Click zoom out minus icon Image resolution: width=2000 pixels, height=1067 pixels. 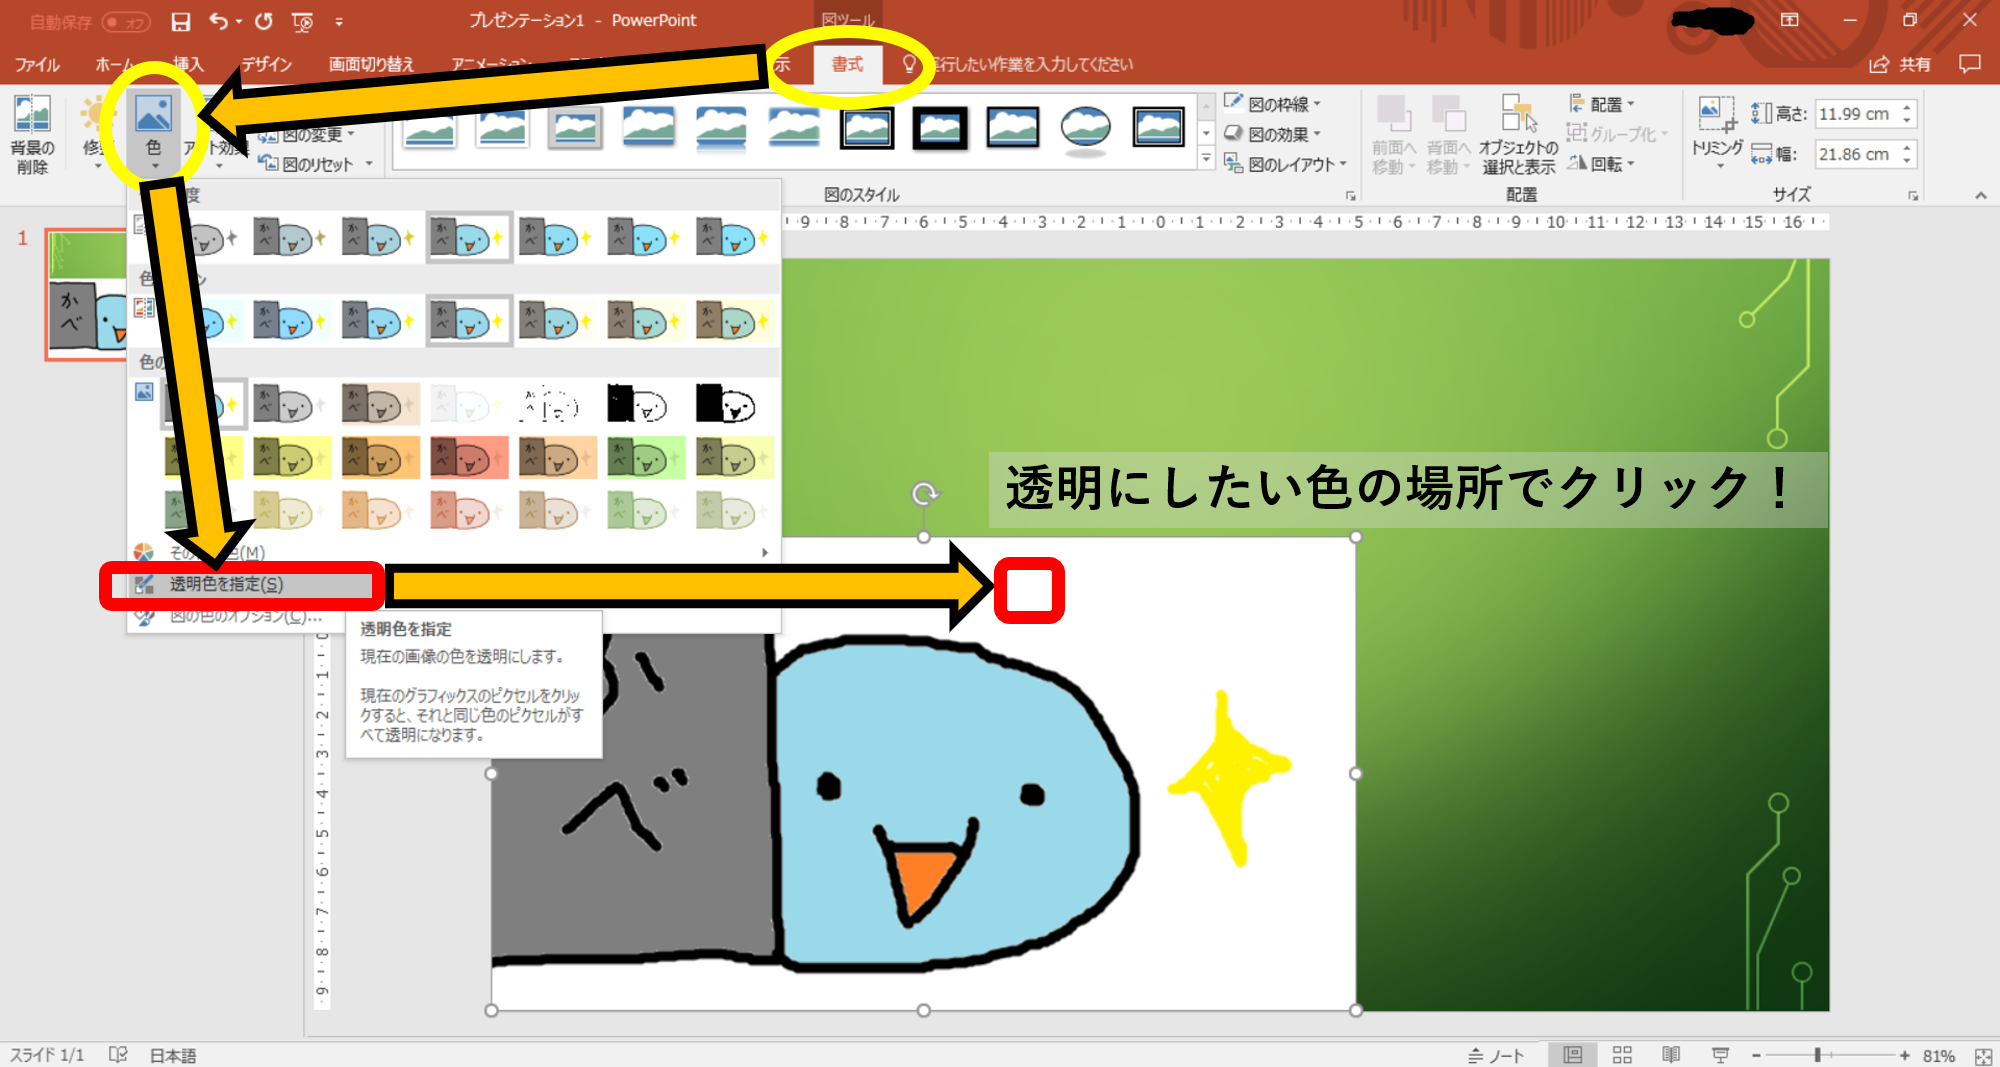(1756, 1055)
